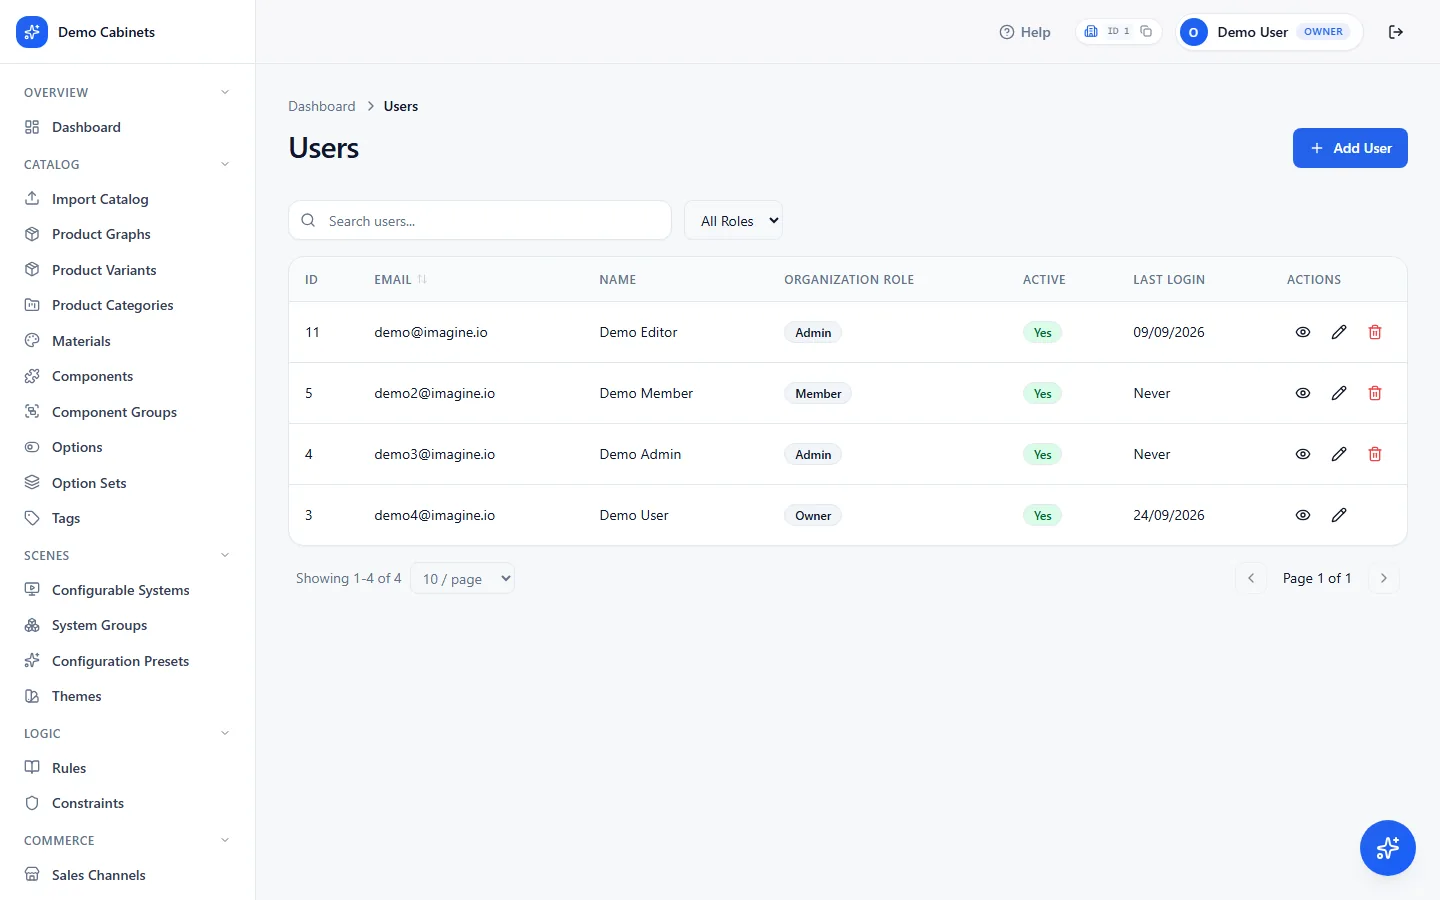
Task: Change the 10 / page size dropdown
Action: point(463,578)
